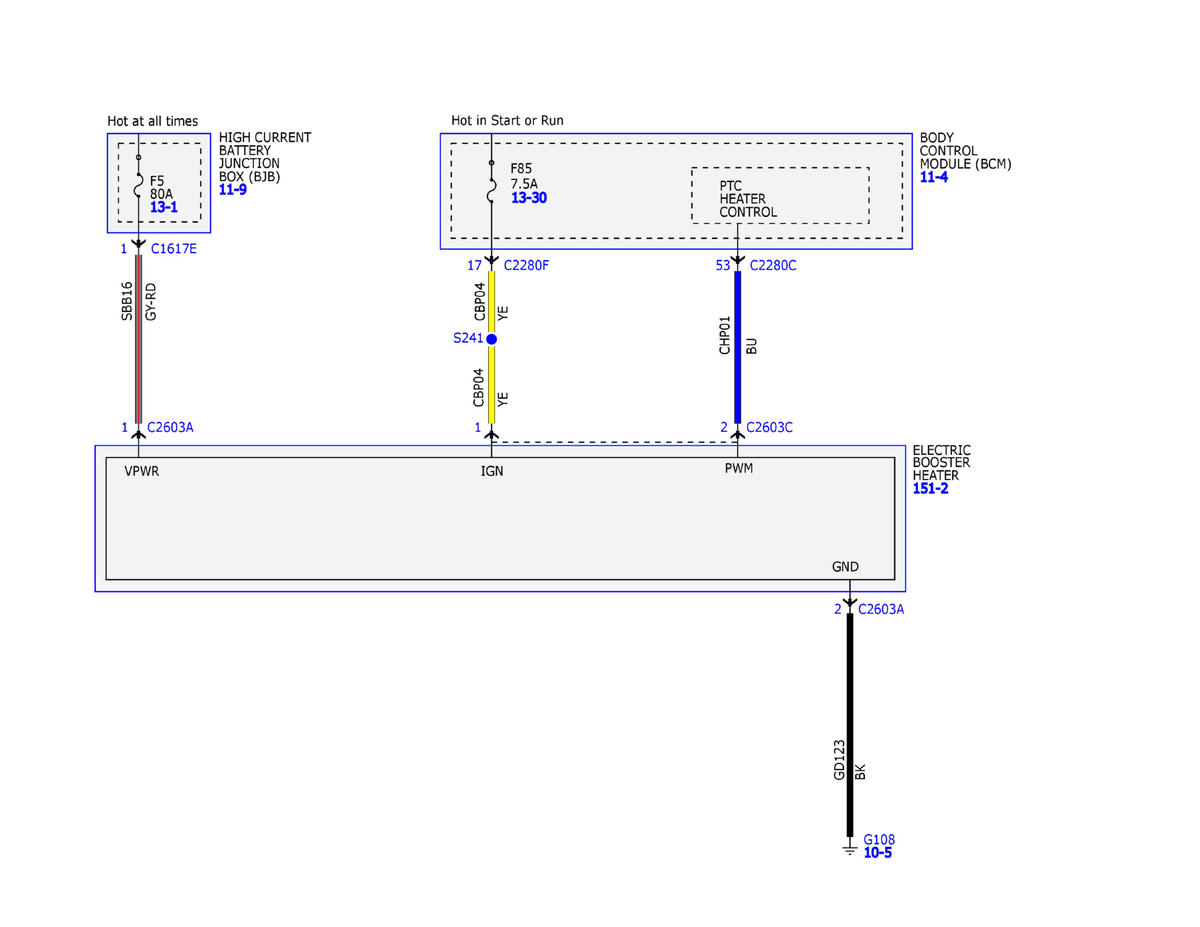Viewport: 1200px width, 927px height.
Task: Select the blue CHP01 wire
Action: 738,347
